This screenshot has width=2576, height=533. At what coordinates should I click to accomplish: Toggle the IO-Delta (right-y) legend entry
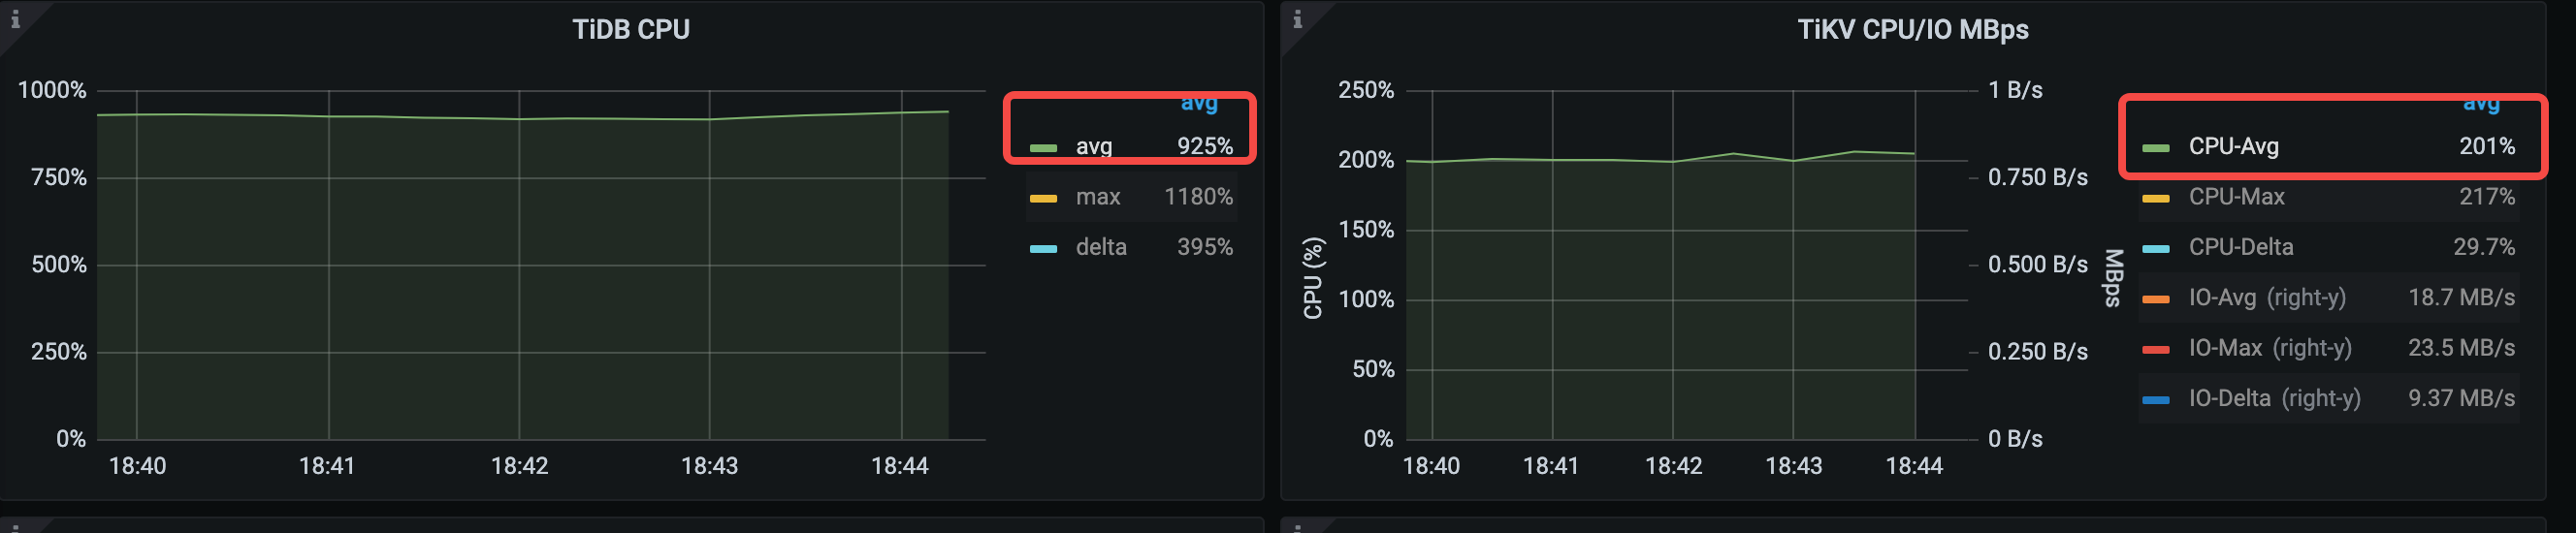(2274, 398)
